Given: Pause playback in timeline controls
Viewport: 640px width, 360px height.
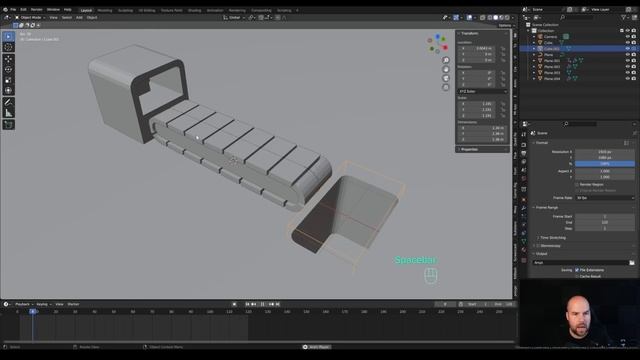Looking at the screenshot, I should [262, 304].
